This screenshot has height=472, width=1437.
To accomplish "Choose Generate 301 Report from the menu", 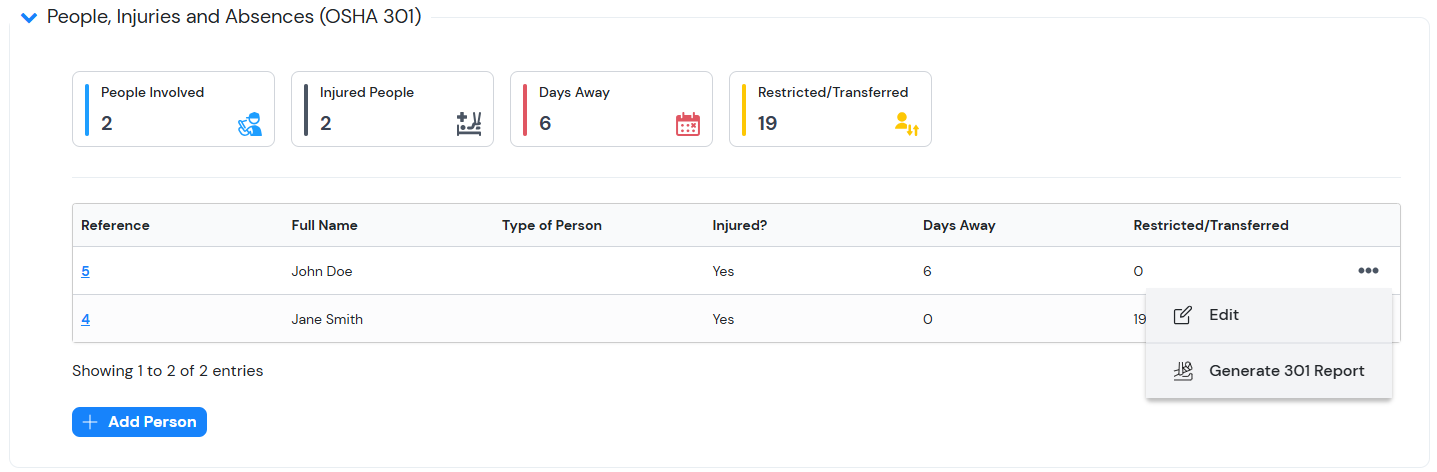I will [x=1286, y=371].
